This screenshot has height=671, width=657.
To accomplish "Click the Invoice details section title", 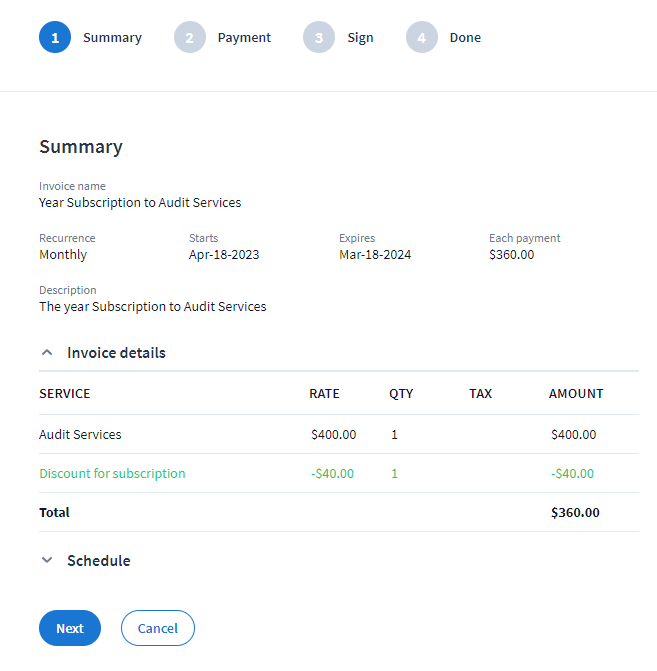I will tap(116, 353).
